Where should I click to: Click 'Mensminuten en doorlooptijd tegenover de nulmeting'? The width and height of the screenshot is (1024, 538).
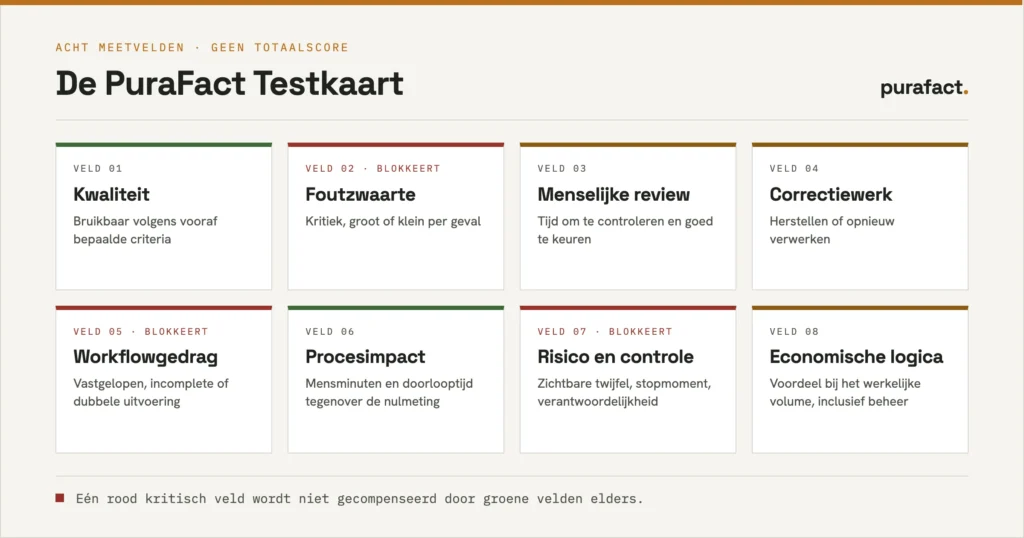pos(389,392)
